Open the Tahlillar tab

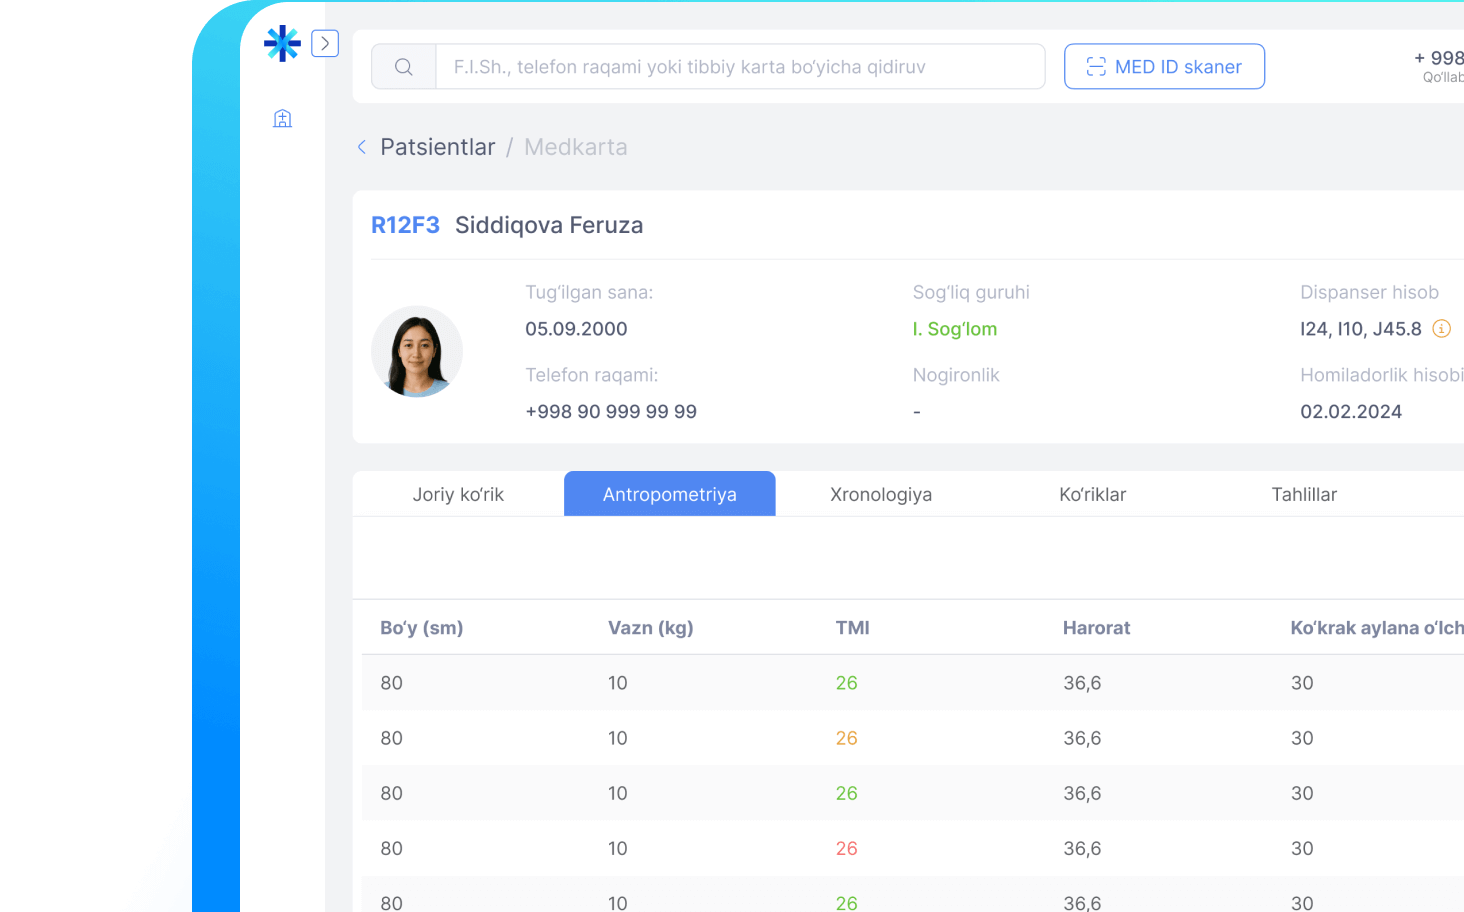pyautogui.click(x=1303, y=494)
